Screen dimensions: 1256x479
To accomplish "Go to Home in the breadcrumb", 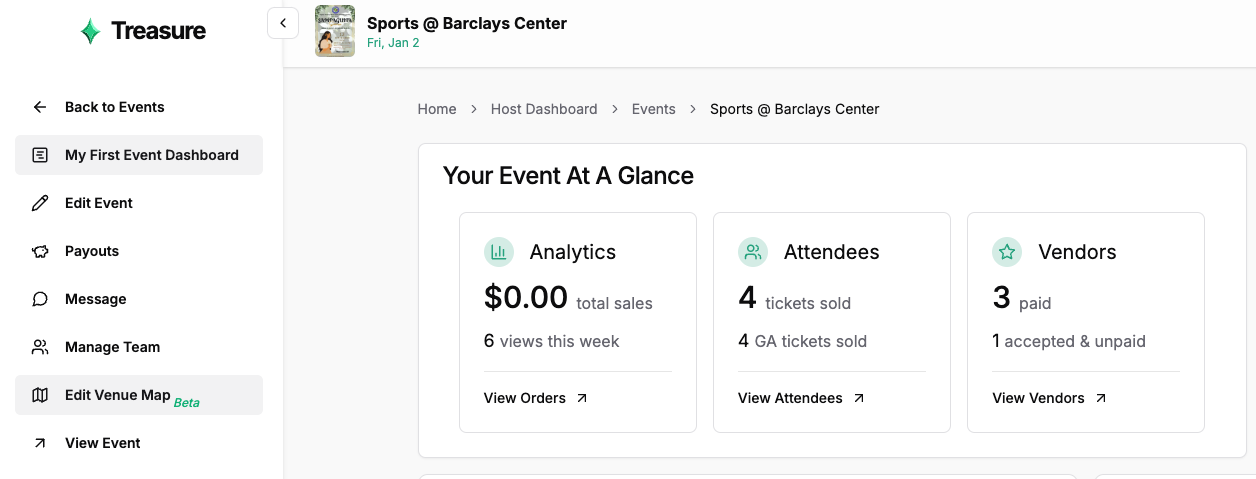I will (437, 109).
